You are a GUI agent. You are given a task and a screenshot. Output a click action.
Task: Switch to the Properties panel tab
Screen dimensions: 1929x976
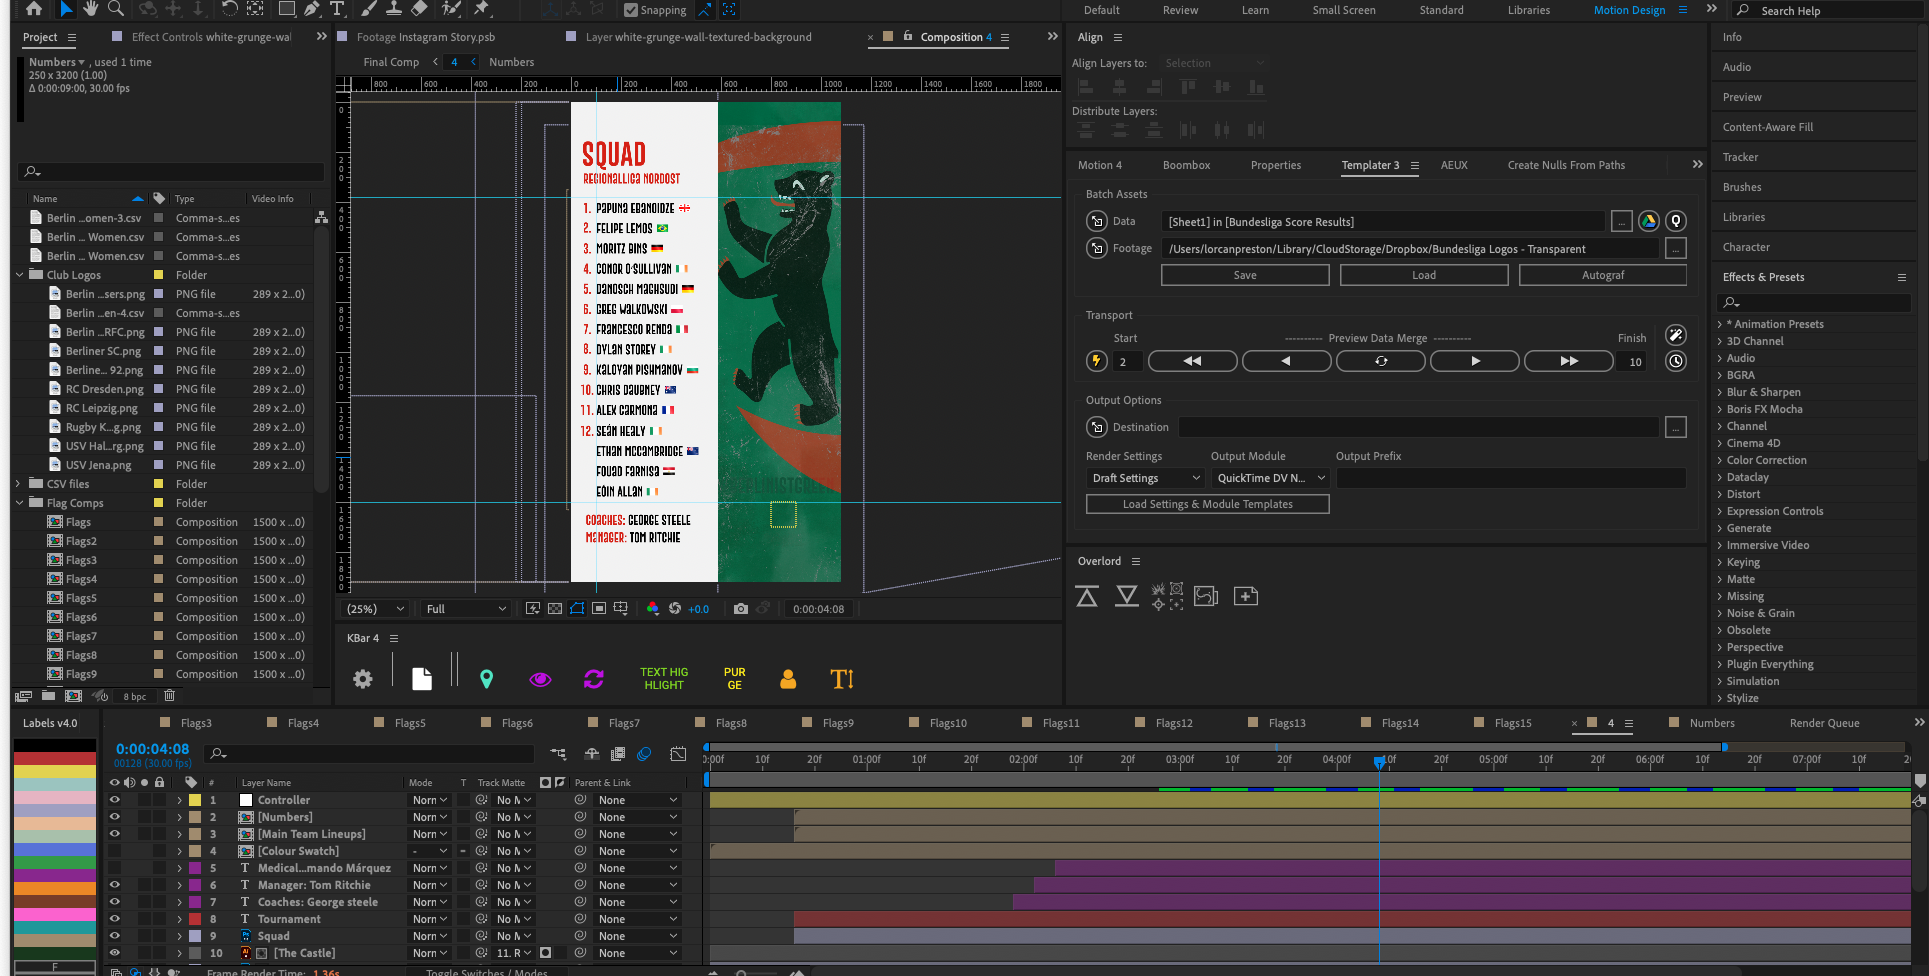pos(1276,165)
